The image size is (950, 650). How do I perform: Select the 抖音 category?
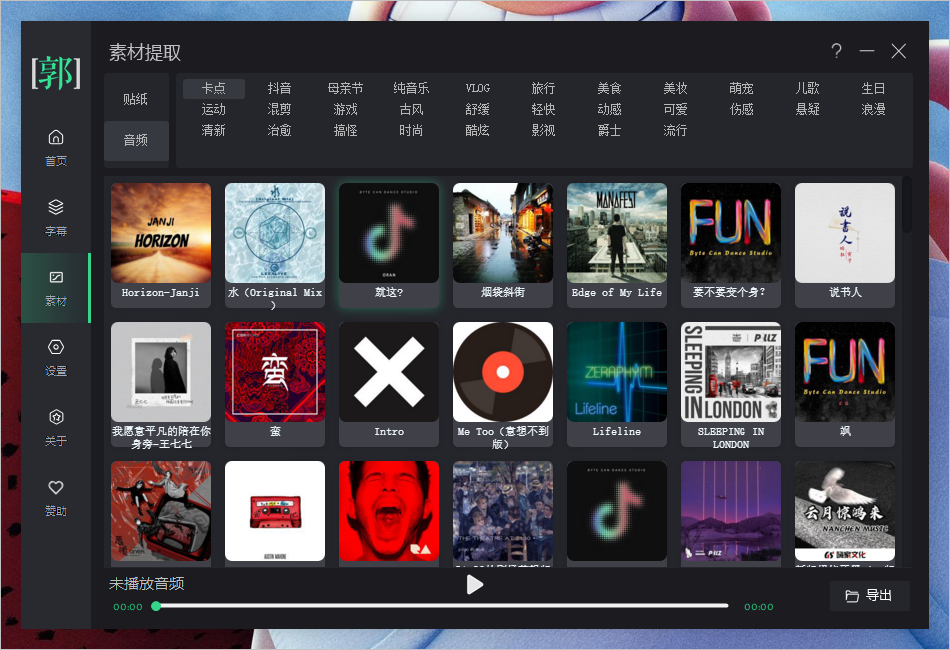tap(279, 88)
